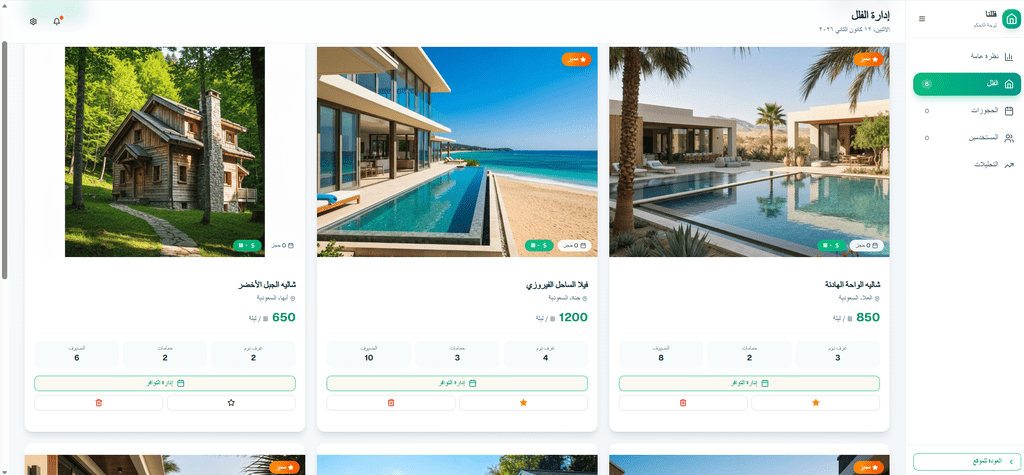Viewport: 1024px width, 475px height.
Task: Manage availability of شاليه الجبل الأخضر
Action: pos(165,384)
